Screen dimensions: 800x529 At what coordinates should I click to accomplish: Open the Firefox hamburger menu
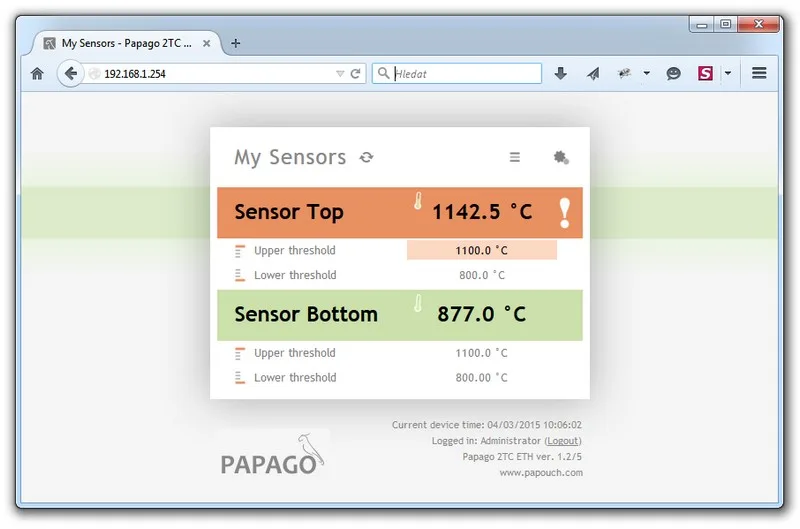(759, 73)
